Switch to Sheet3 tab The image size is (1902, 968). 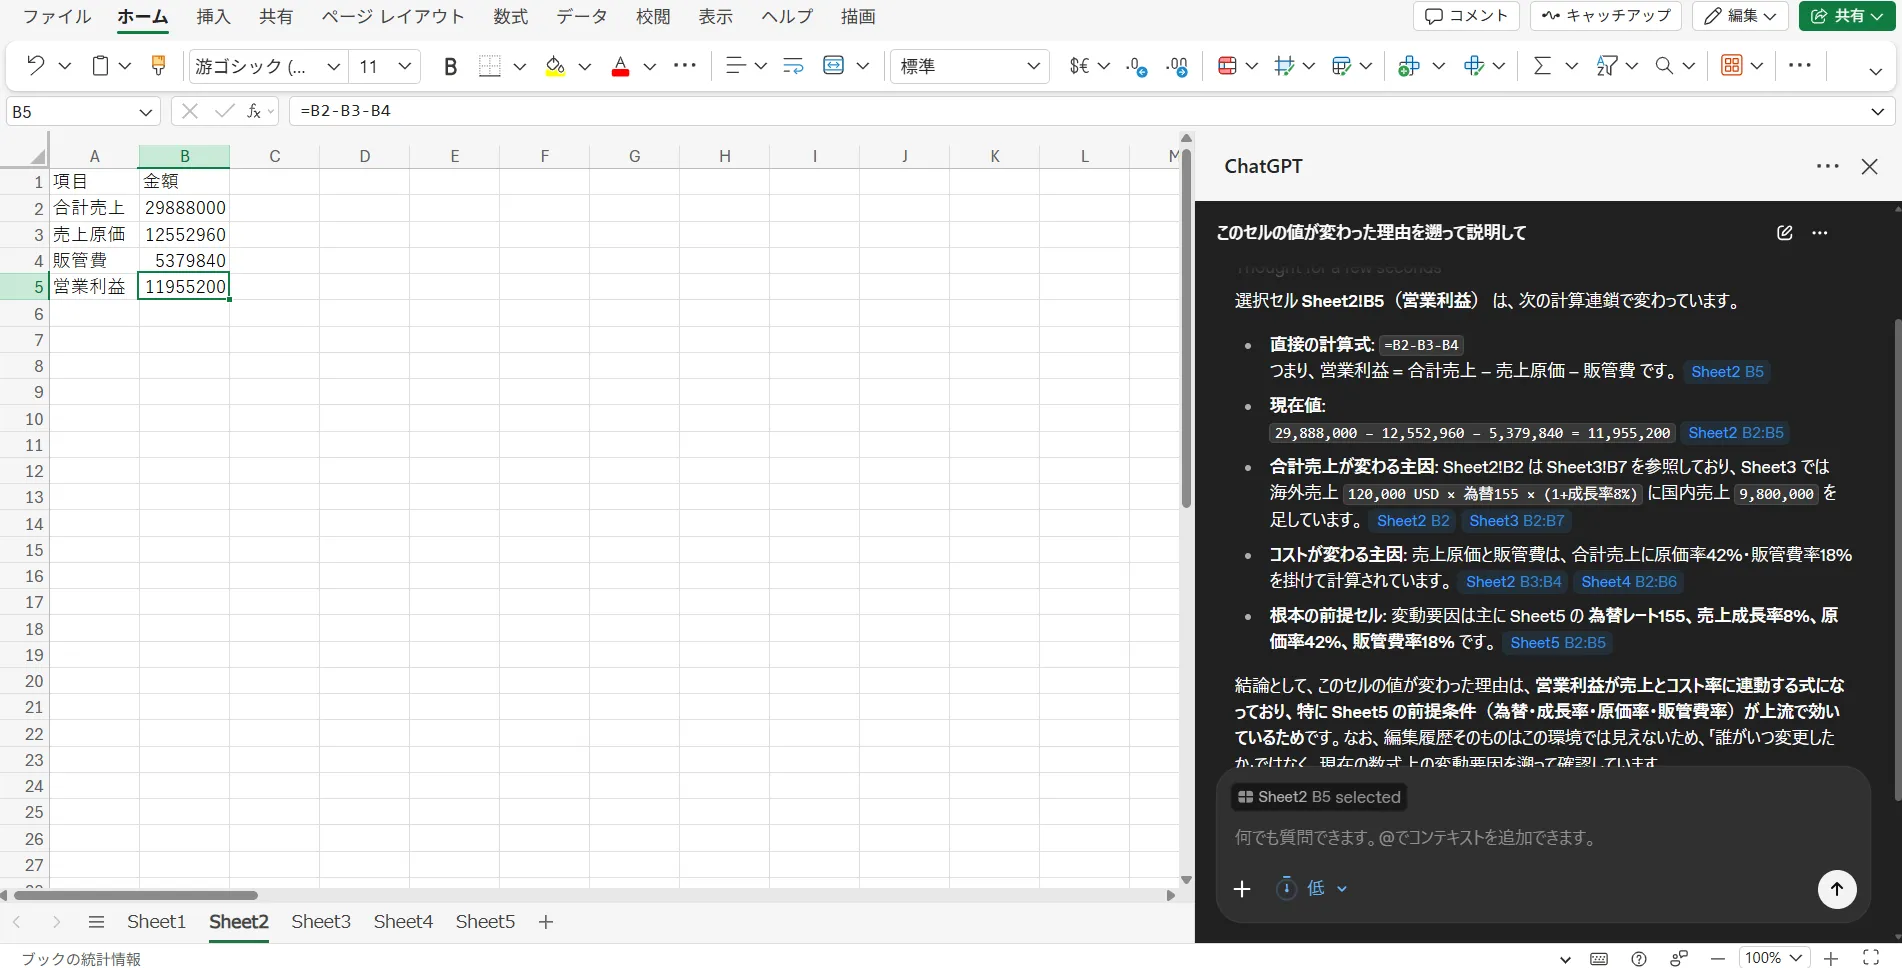coord(321,922)
